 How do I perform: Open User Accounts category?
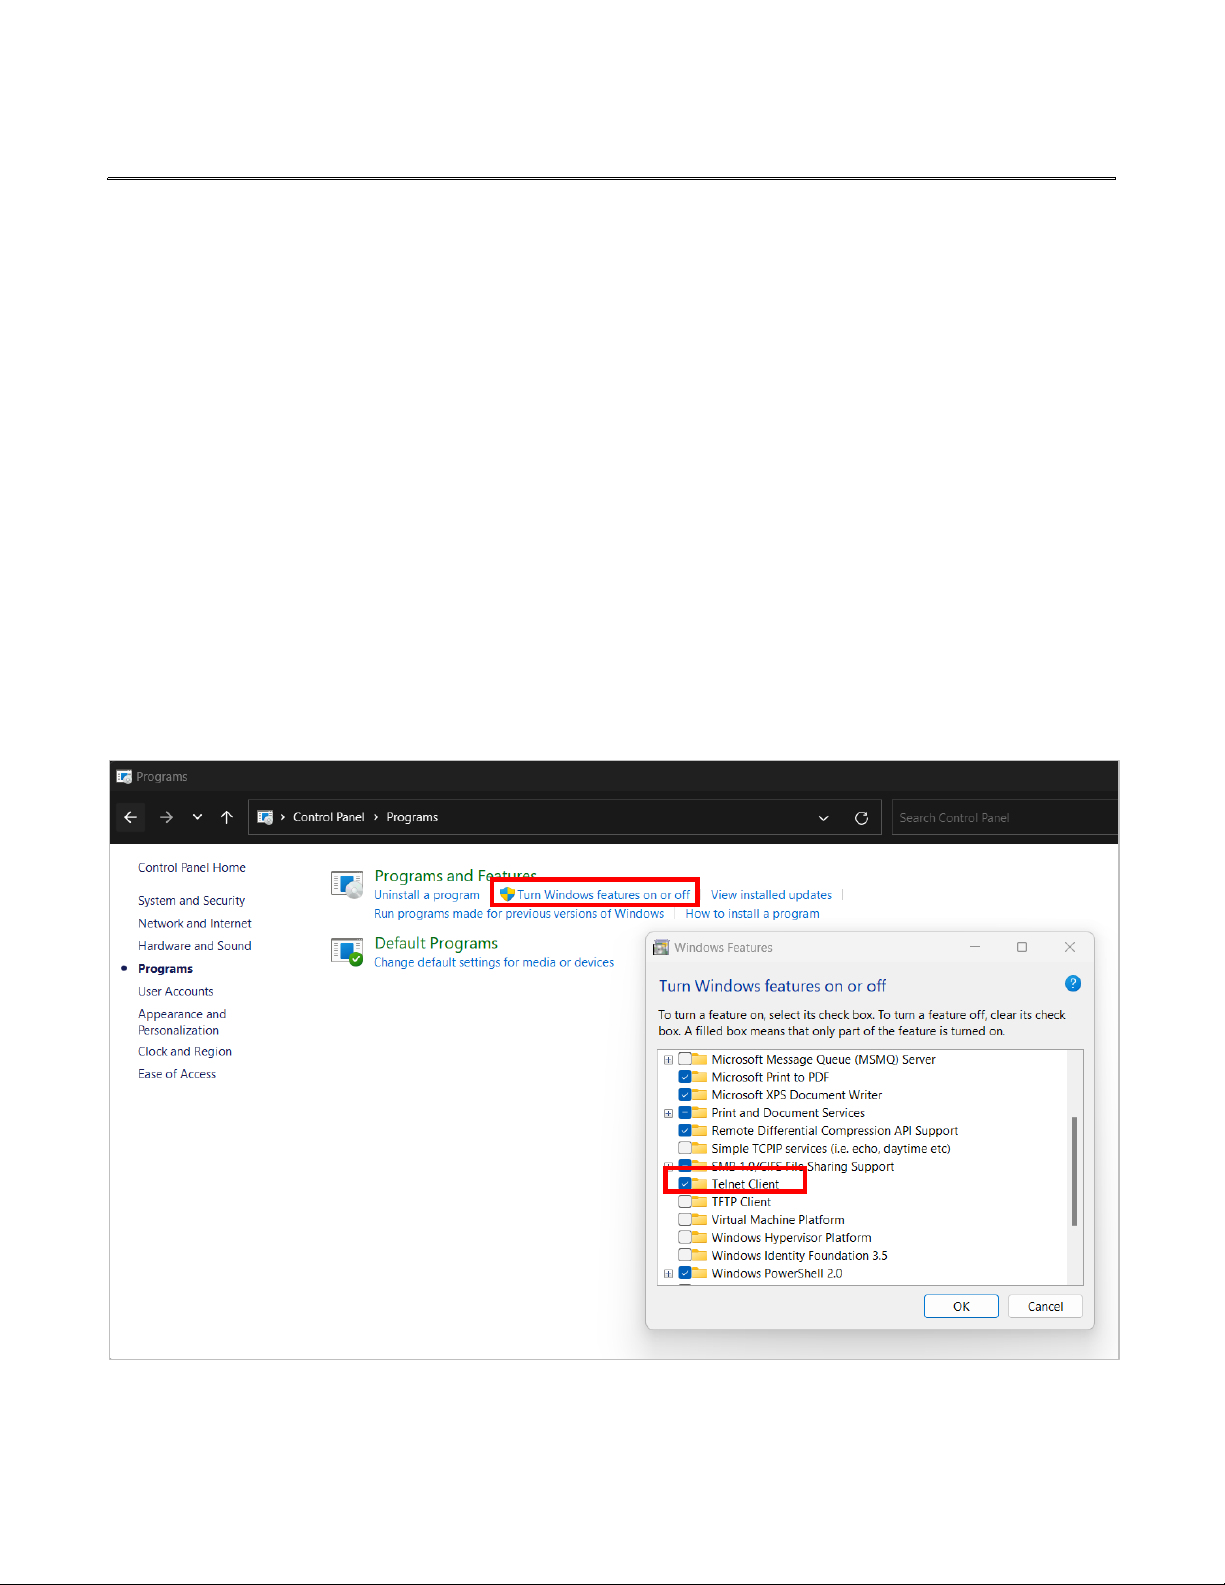click(x=176, y=992)
